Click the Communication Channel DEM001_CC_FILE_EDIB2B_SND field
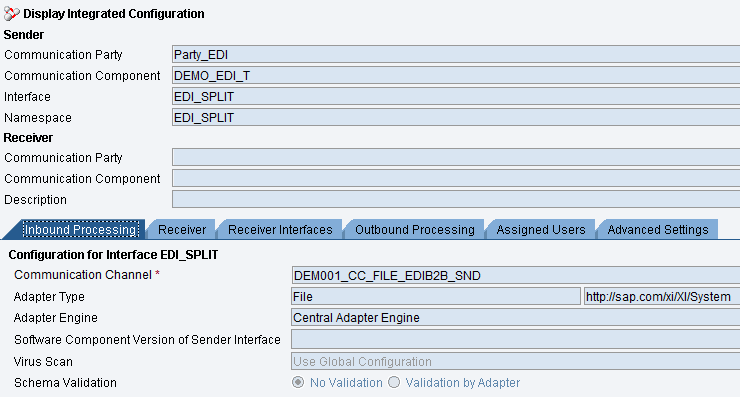 click(x=515, y=275)
